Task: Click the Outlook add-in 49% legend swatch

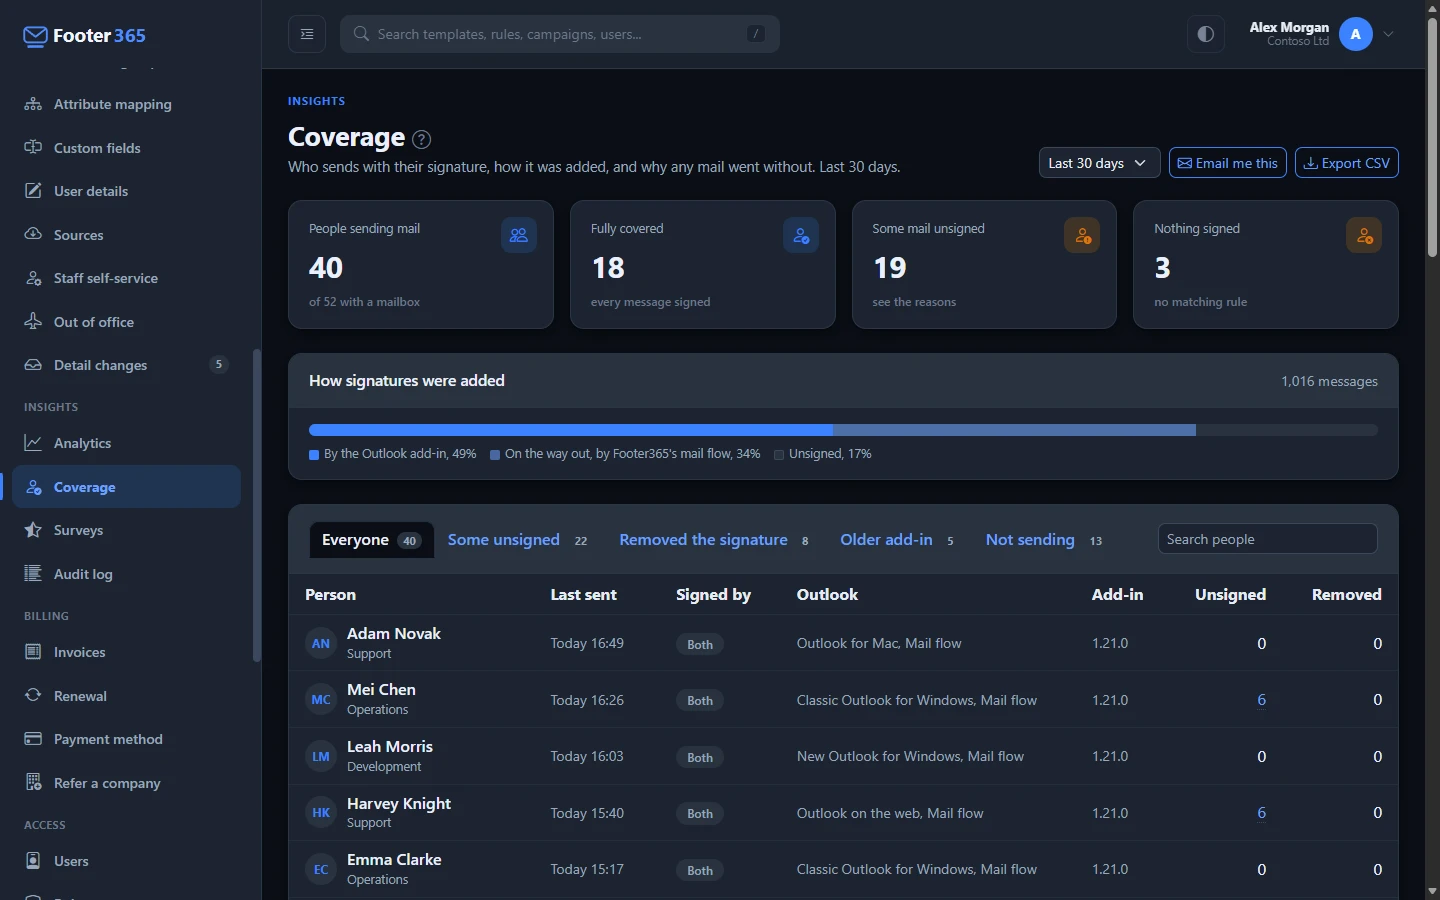Action: point(314,454)
